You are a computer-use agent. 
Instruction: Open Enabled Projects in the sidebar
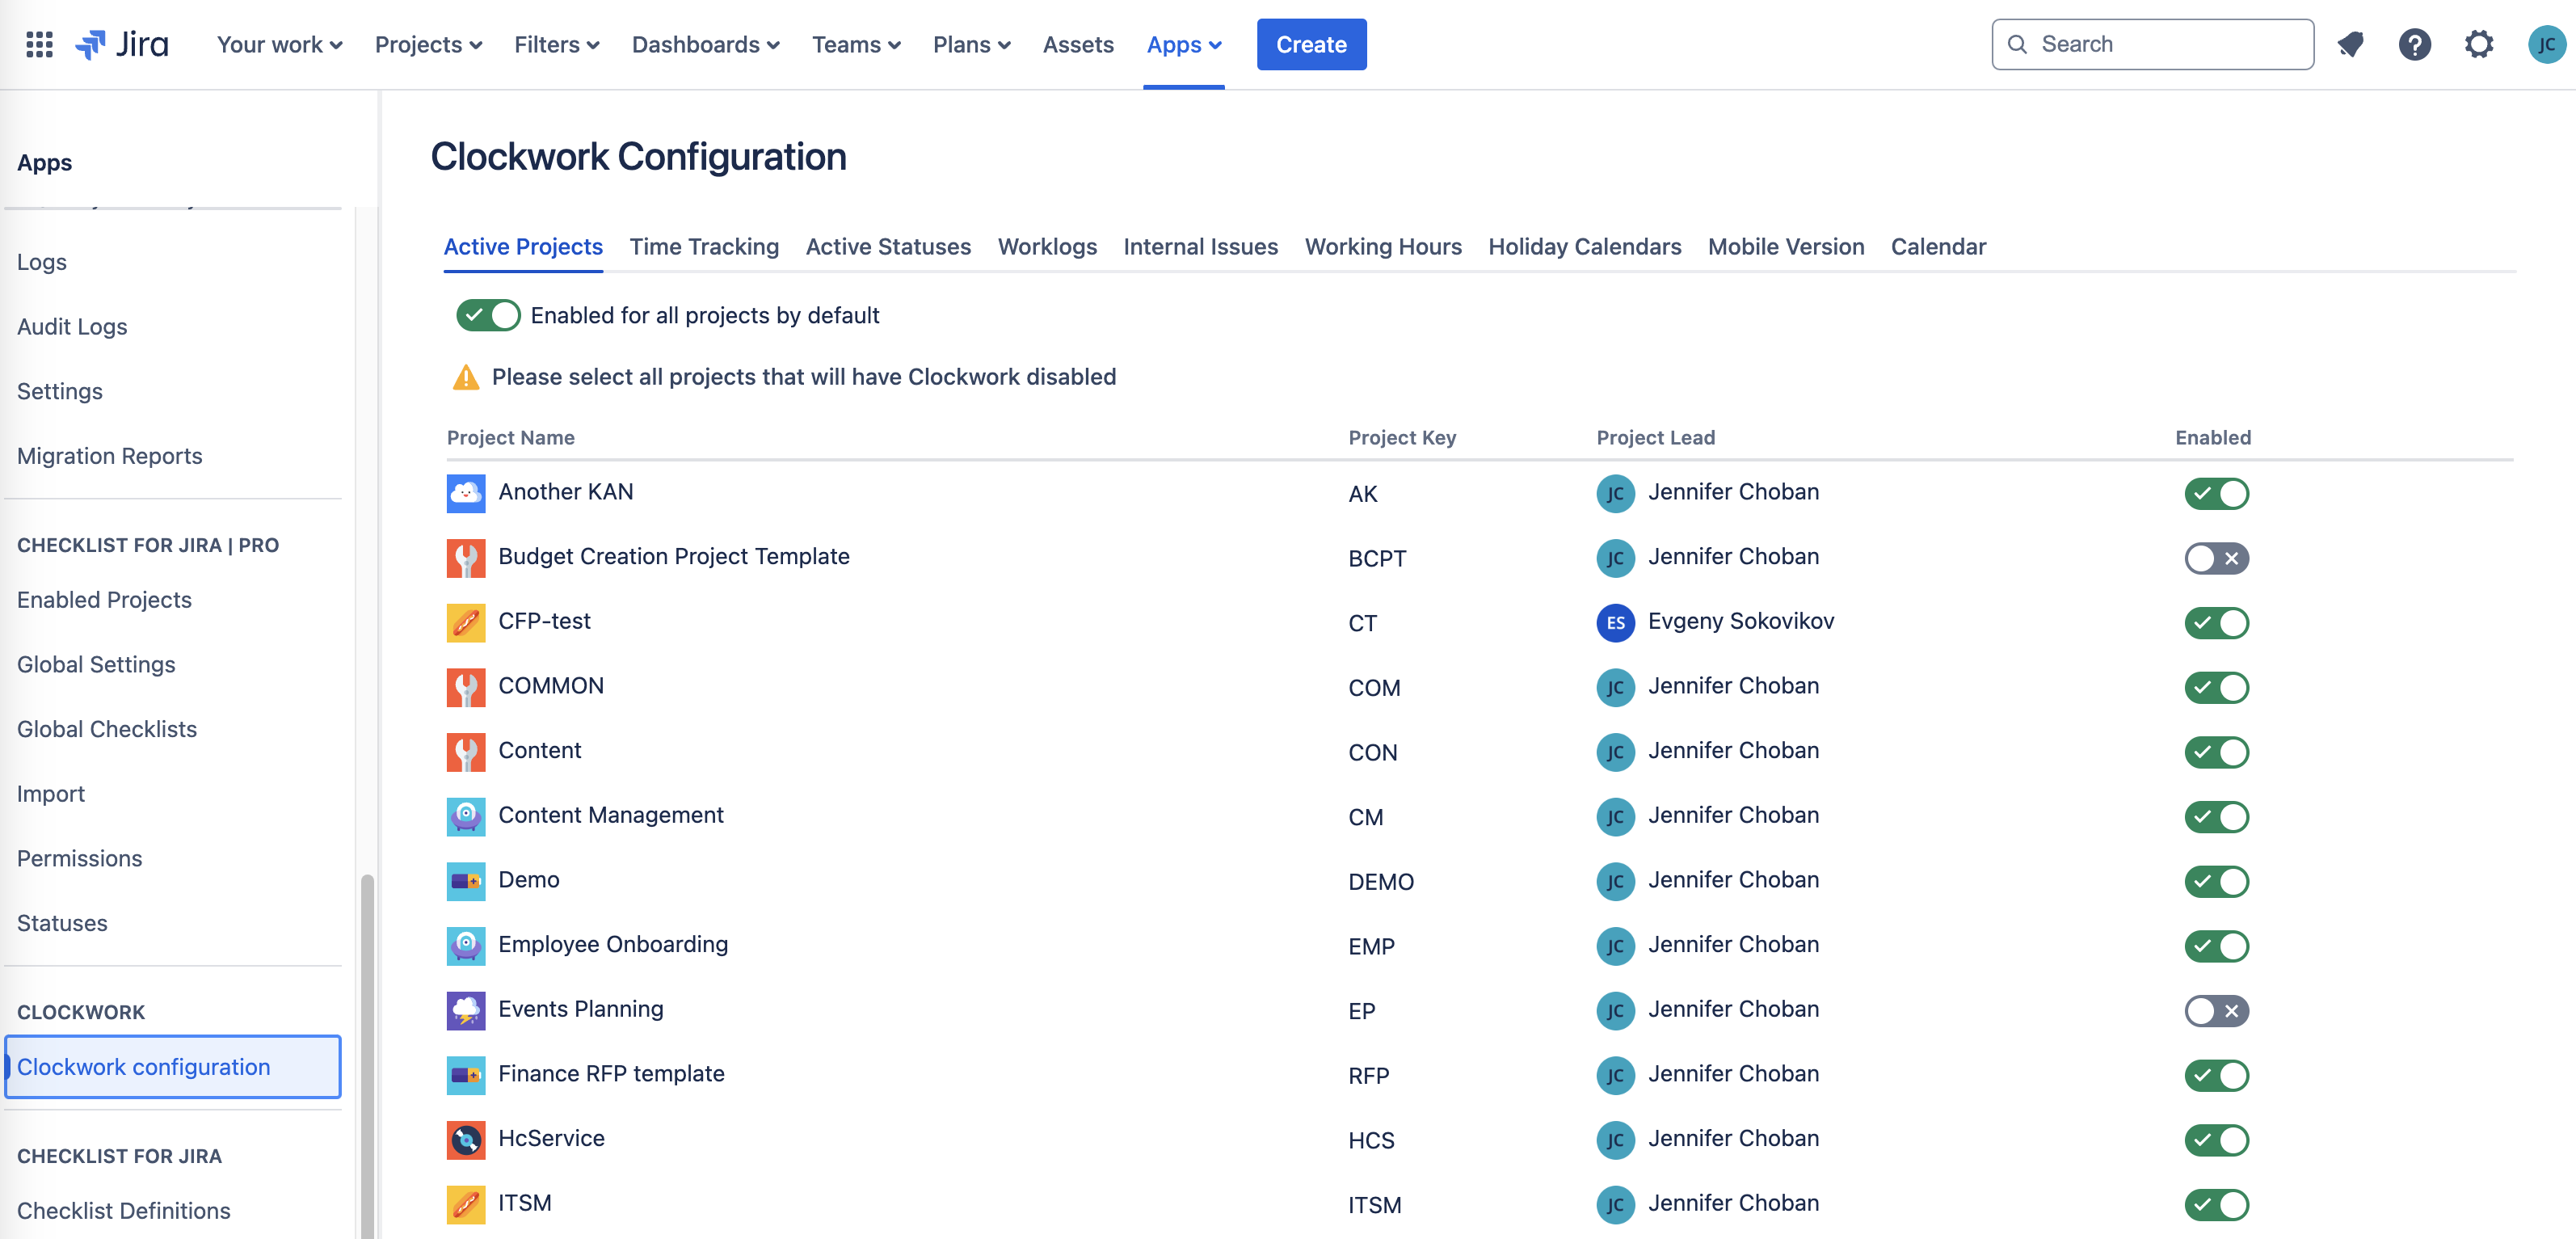[104, 600]
